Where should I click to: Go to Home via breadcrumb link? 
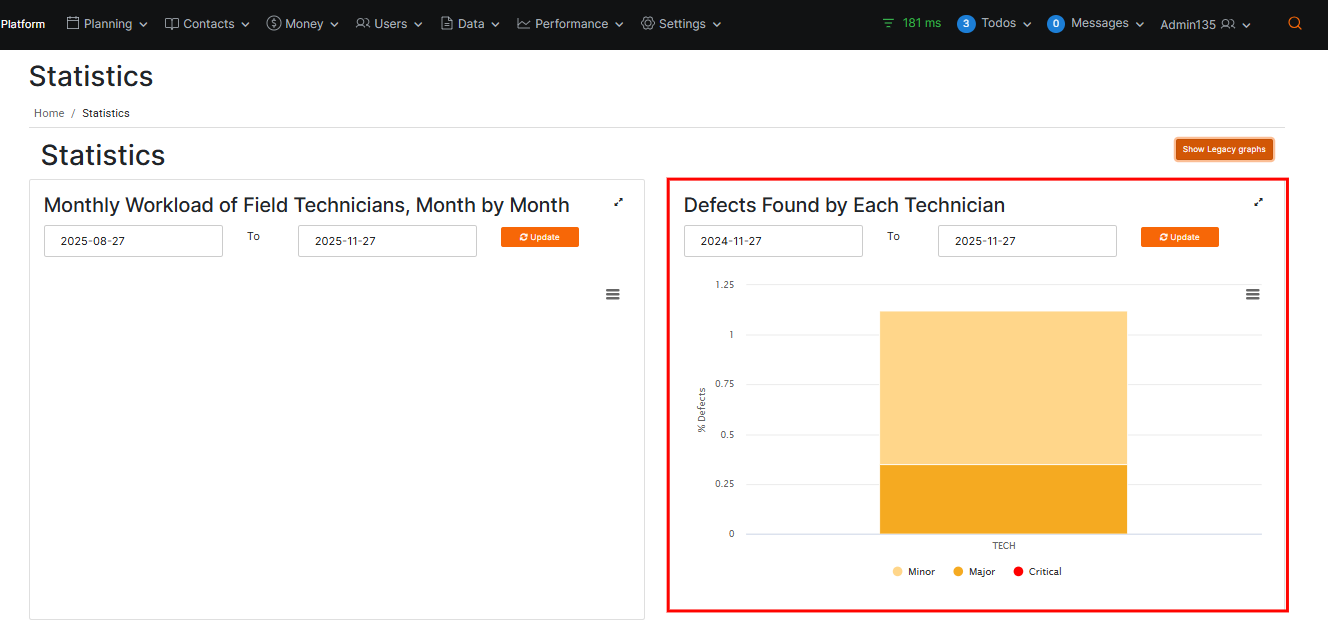[49, 113]
